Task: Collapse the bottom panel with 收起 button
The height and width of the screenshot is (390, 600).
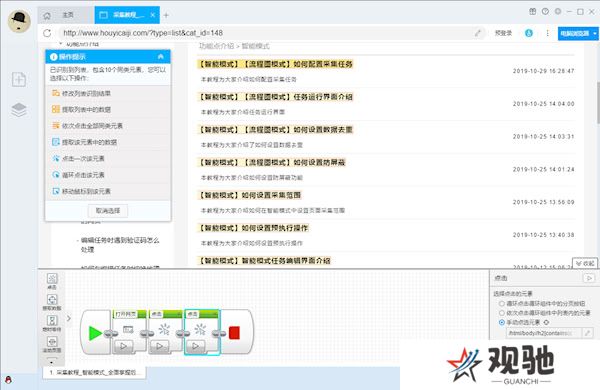Action: coord(585,263)
